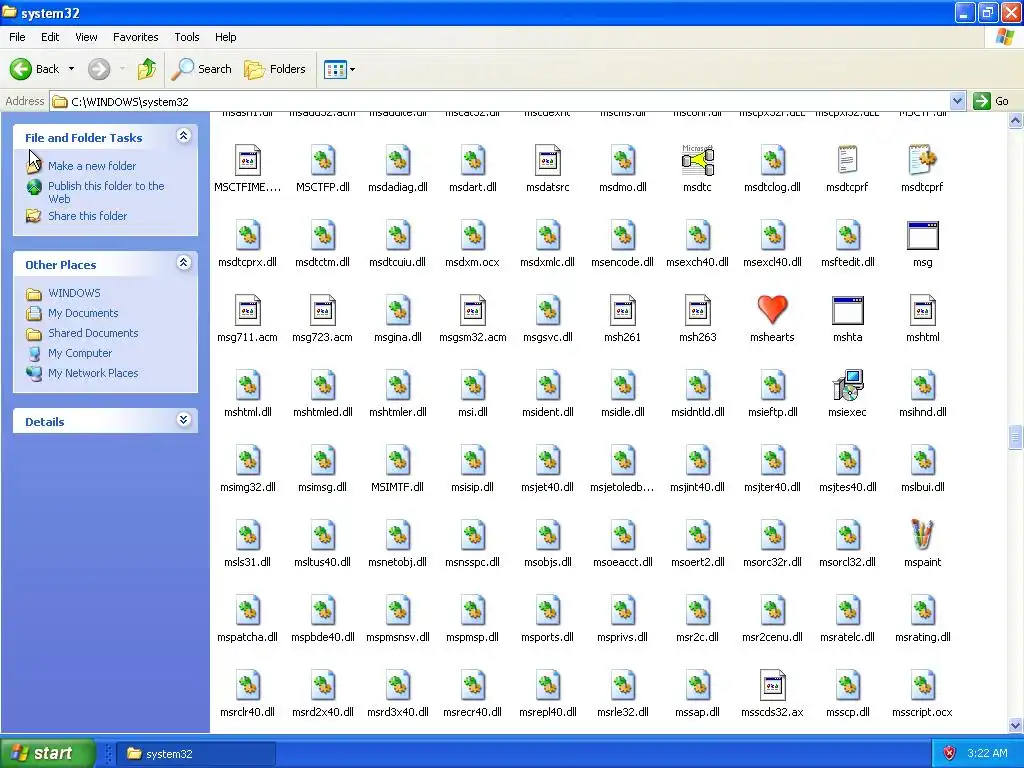Select the msrating.dll file icon
Image resolution: width=1024 pixels, height=768 pixels.
tap(923, 611)
